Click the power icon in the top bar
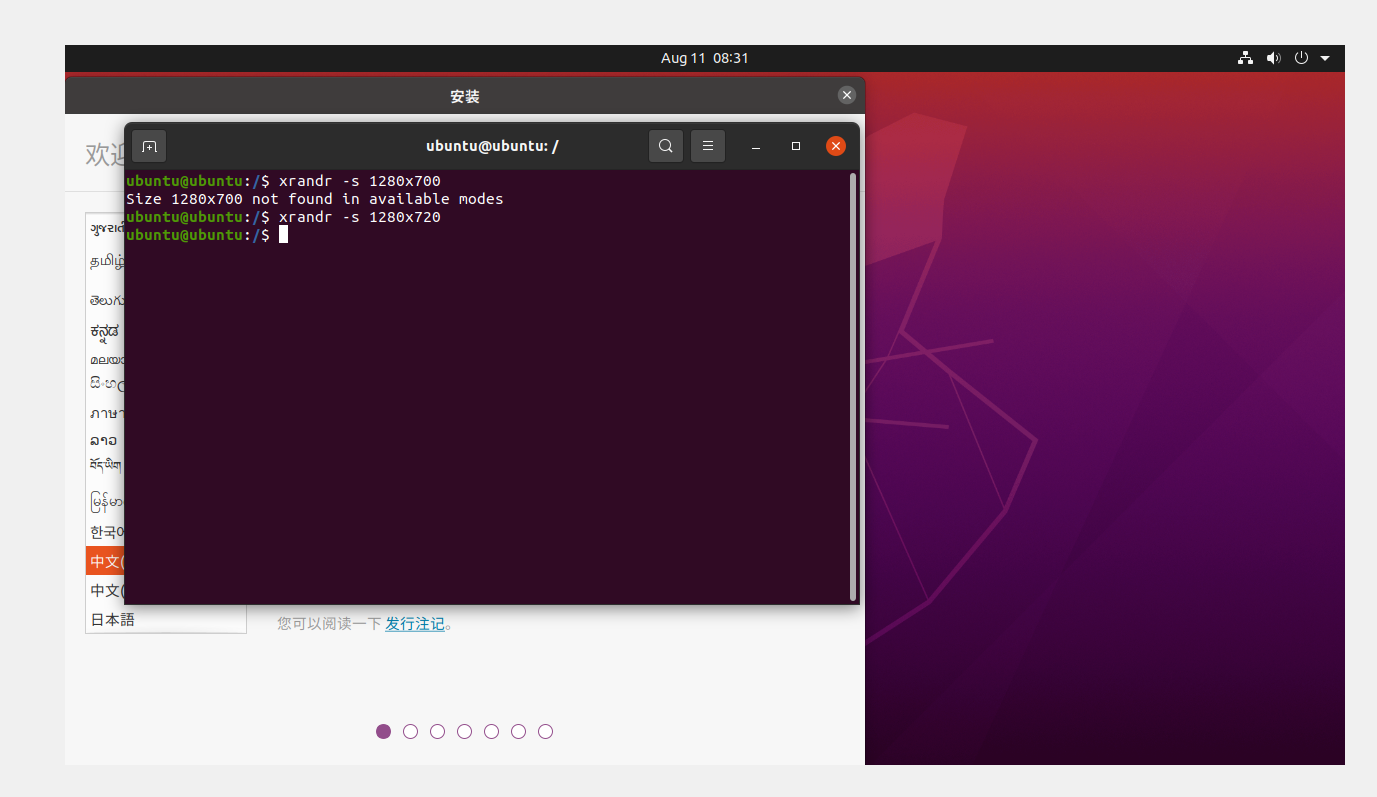The image size is (1377, 797). [x=1301, y=58]
